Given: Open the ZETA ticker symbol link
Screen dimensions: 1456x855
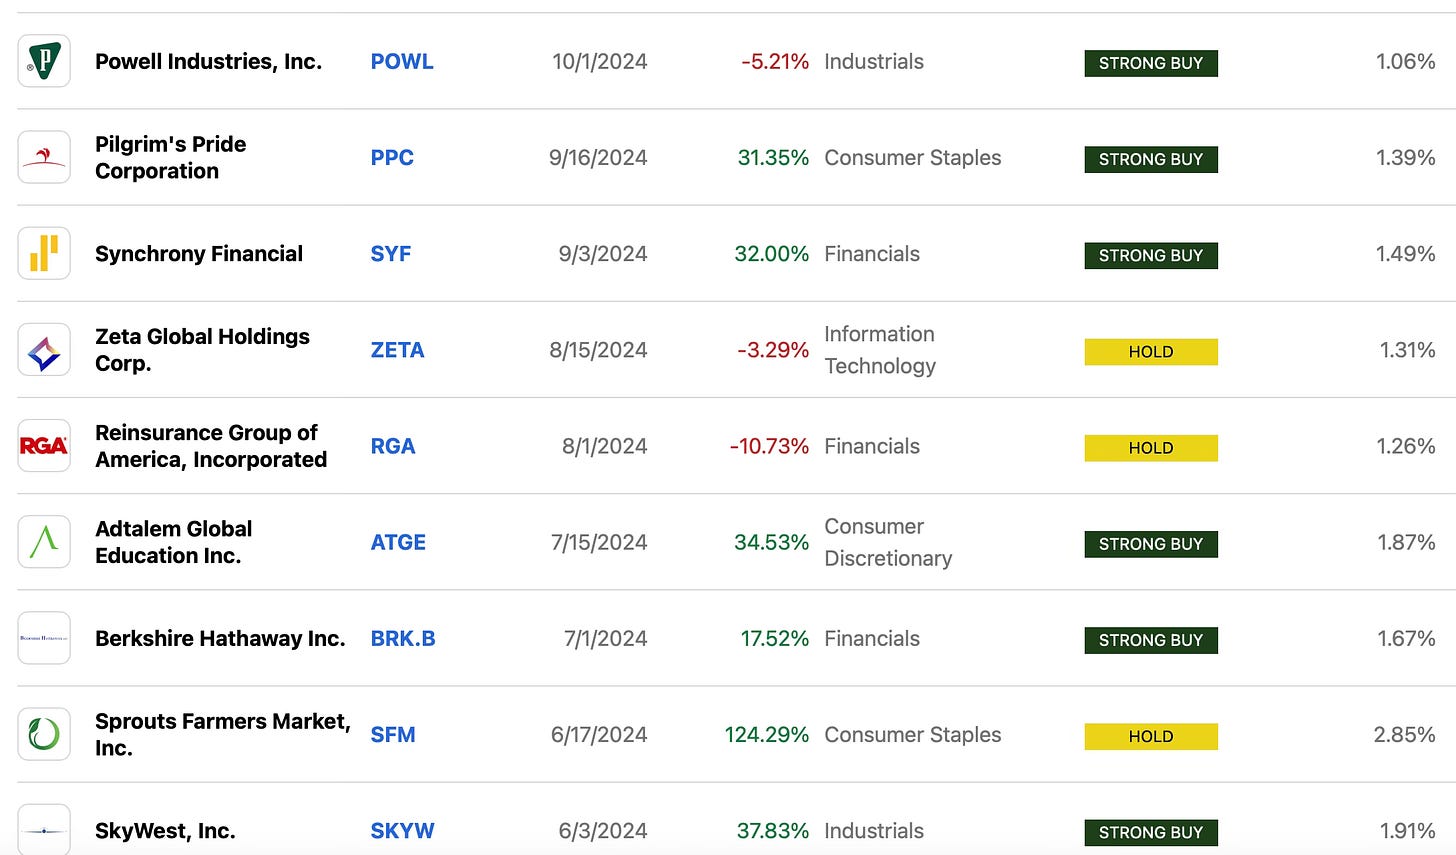Looking at the screenshot, I should [x=397, y=350].
